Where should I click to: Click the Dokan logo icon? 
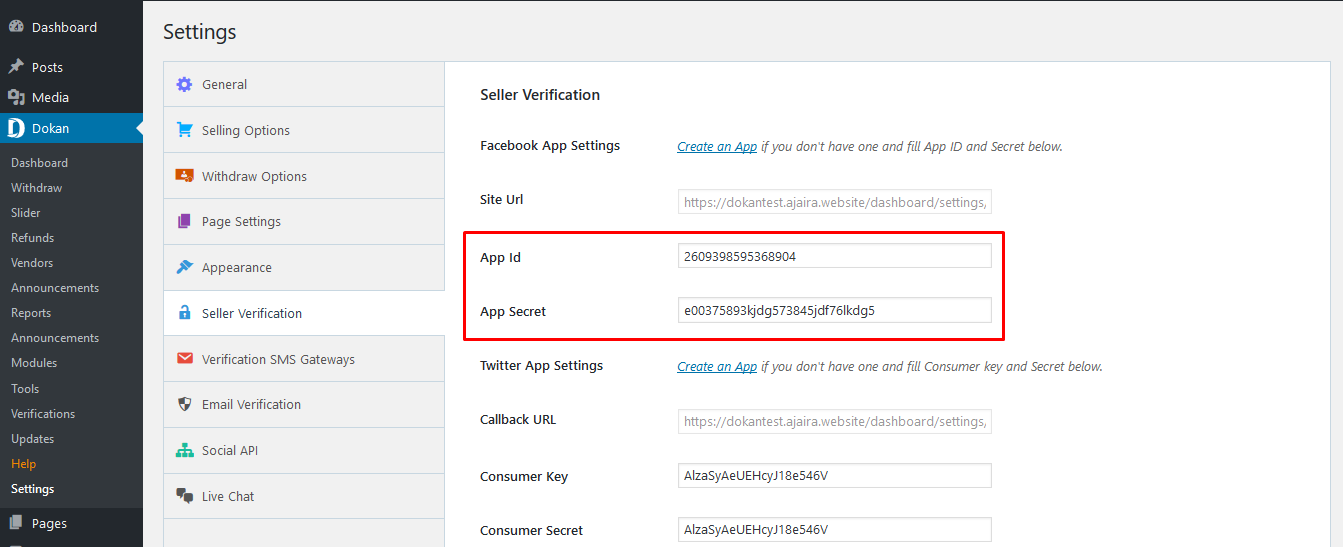16,128
